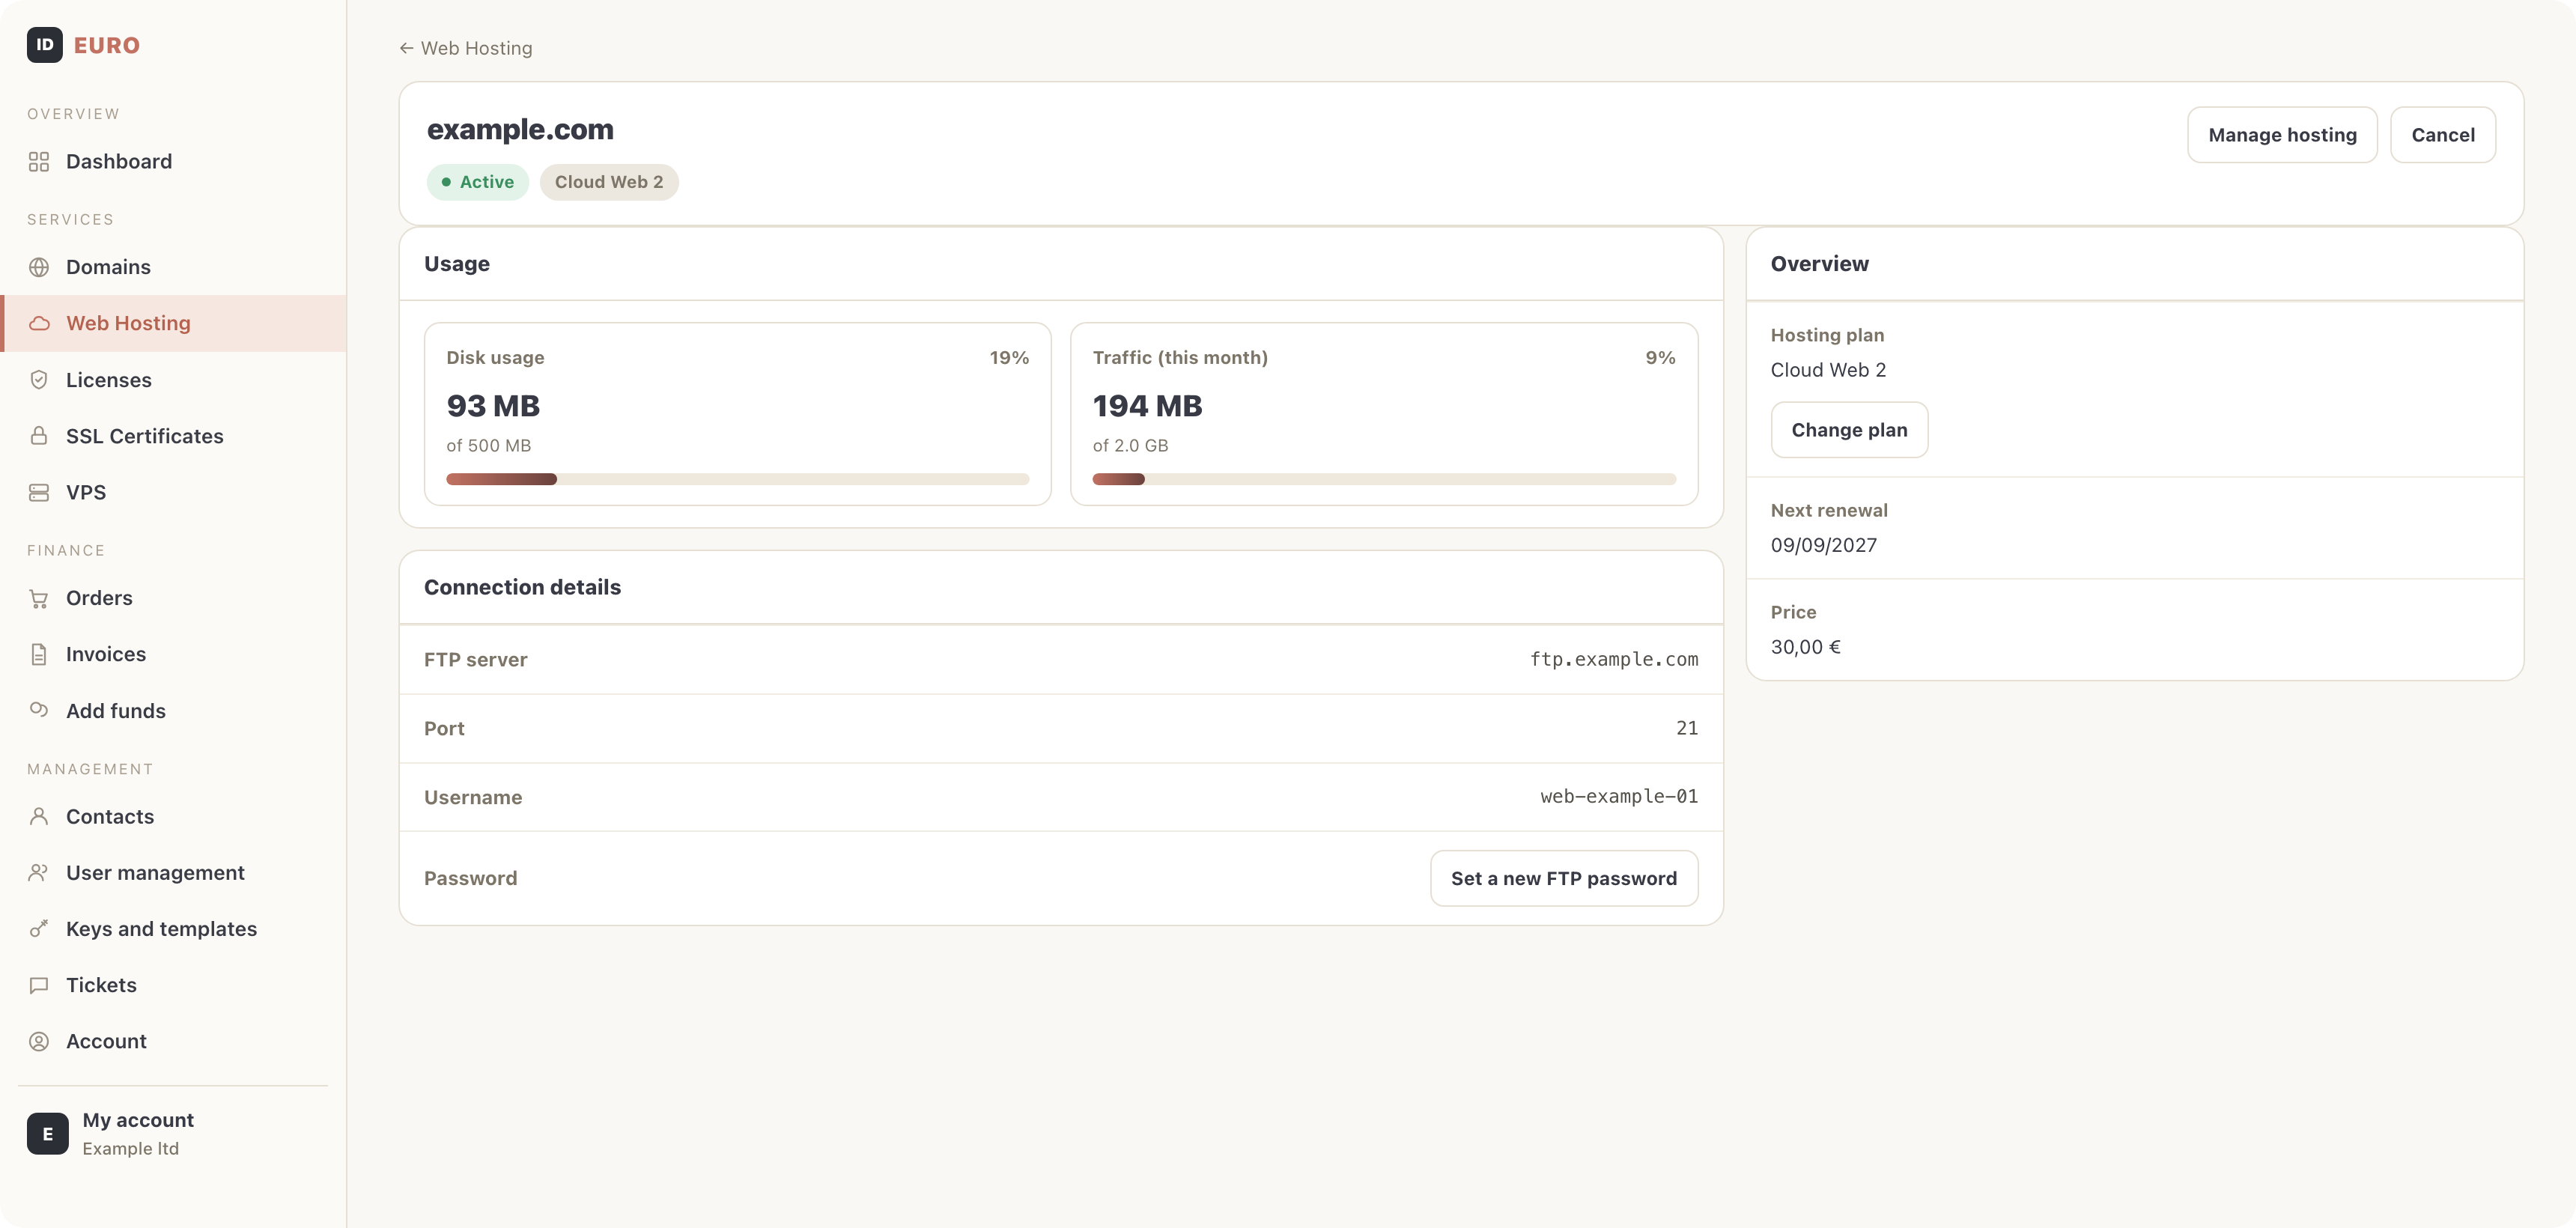Click the User management people icon

click(x=39, y=872)
